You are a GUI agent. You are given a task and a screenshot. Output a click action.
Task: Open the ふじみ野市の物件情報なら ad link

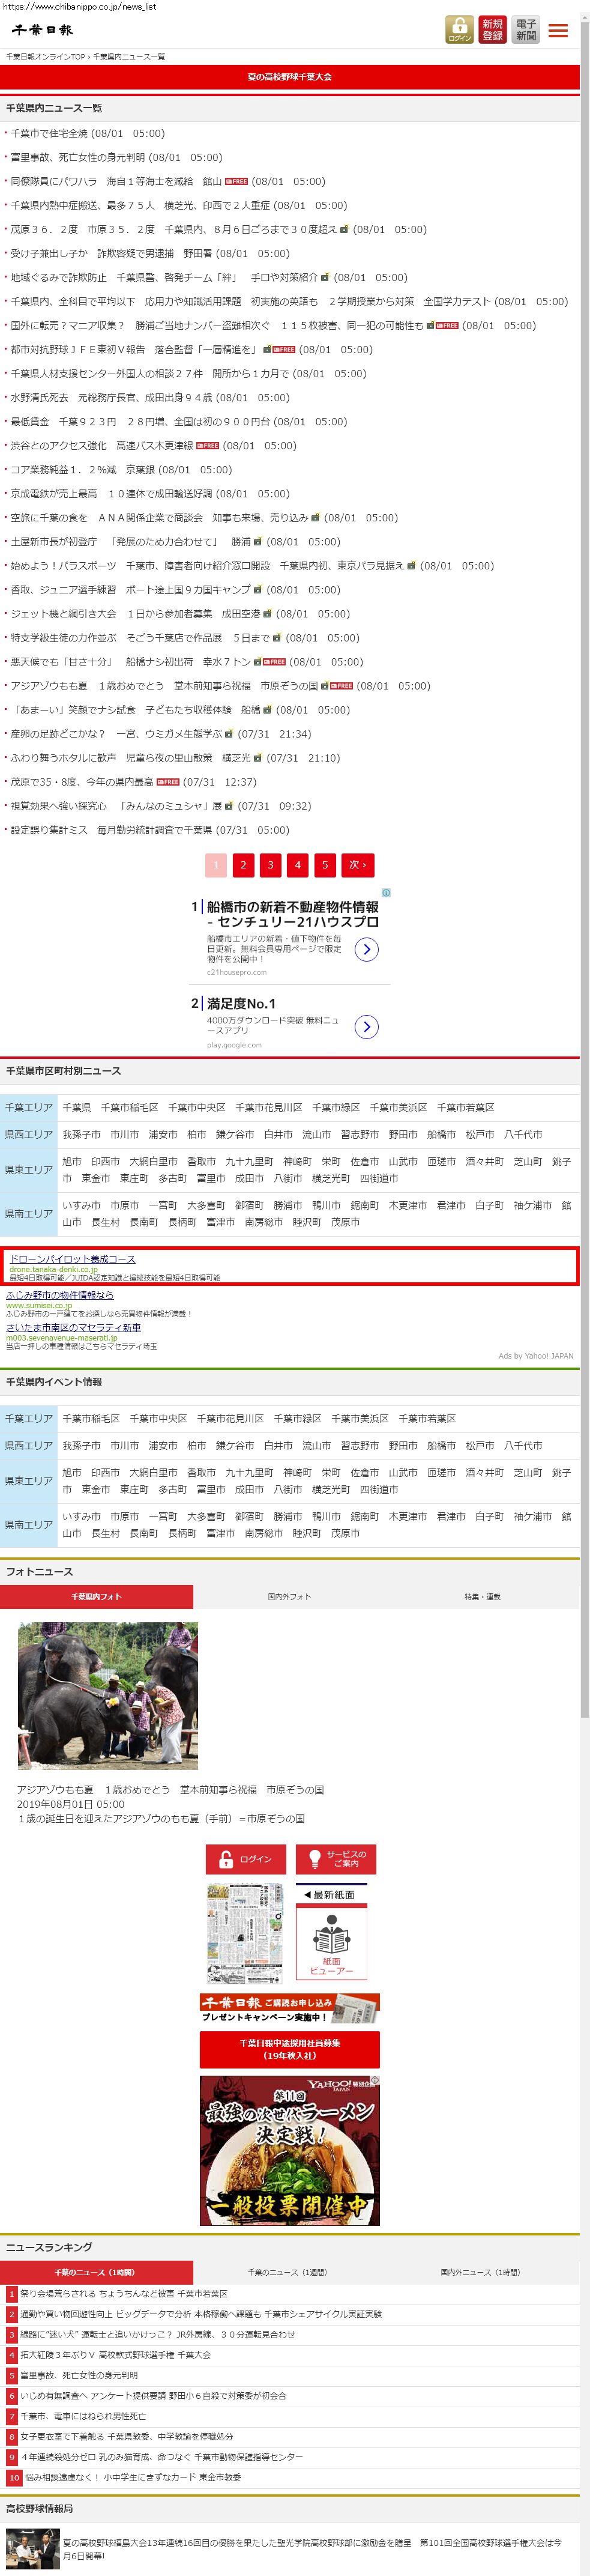pyautogui.click(x=60, y=1295)
